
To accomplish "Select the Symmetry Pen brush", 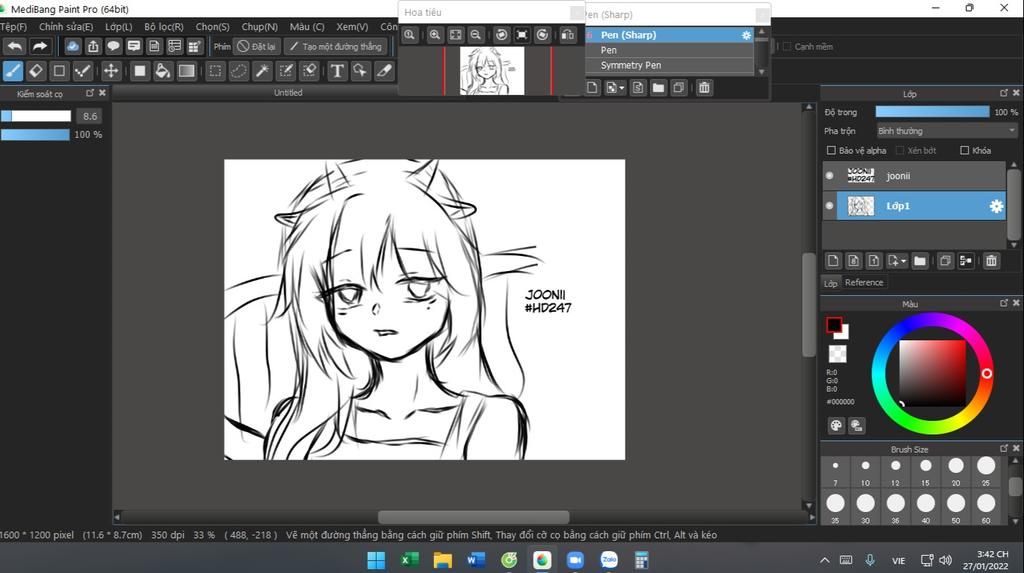I will click(670, 65).
